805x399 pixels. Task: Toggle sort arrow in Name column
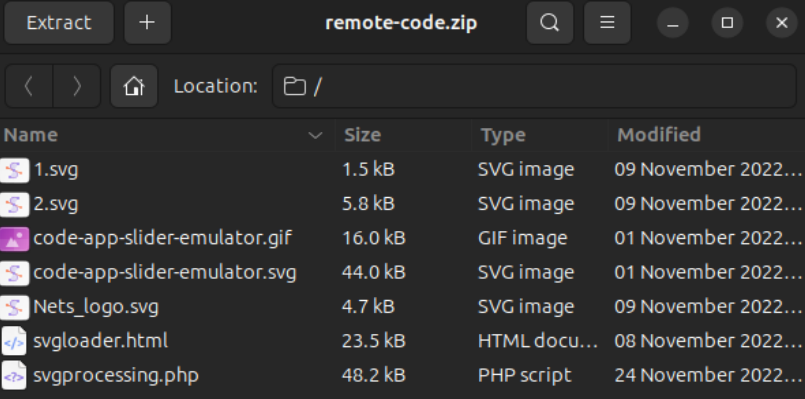coord(315,135)
